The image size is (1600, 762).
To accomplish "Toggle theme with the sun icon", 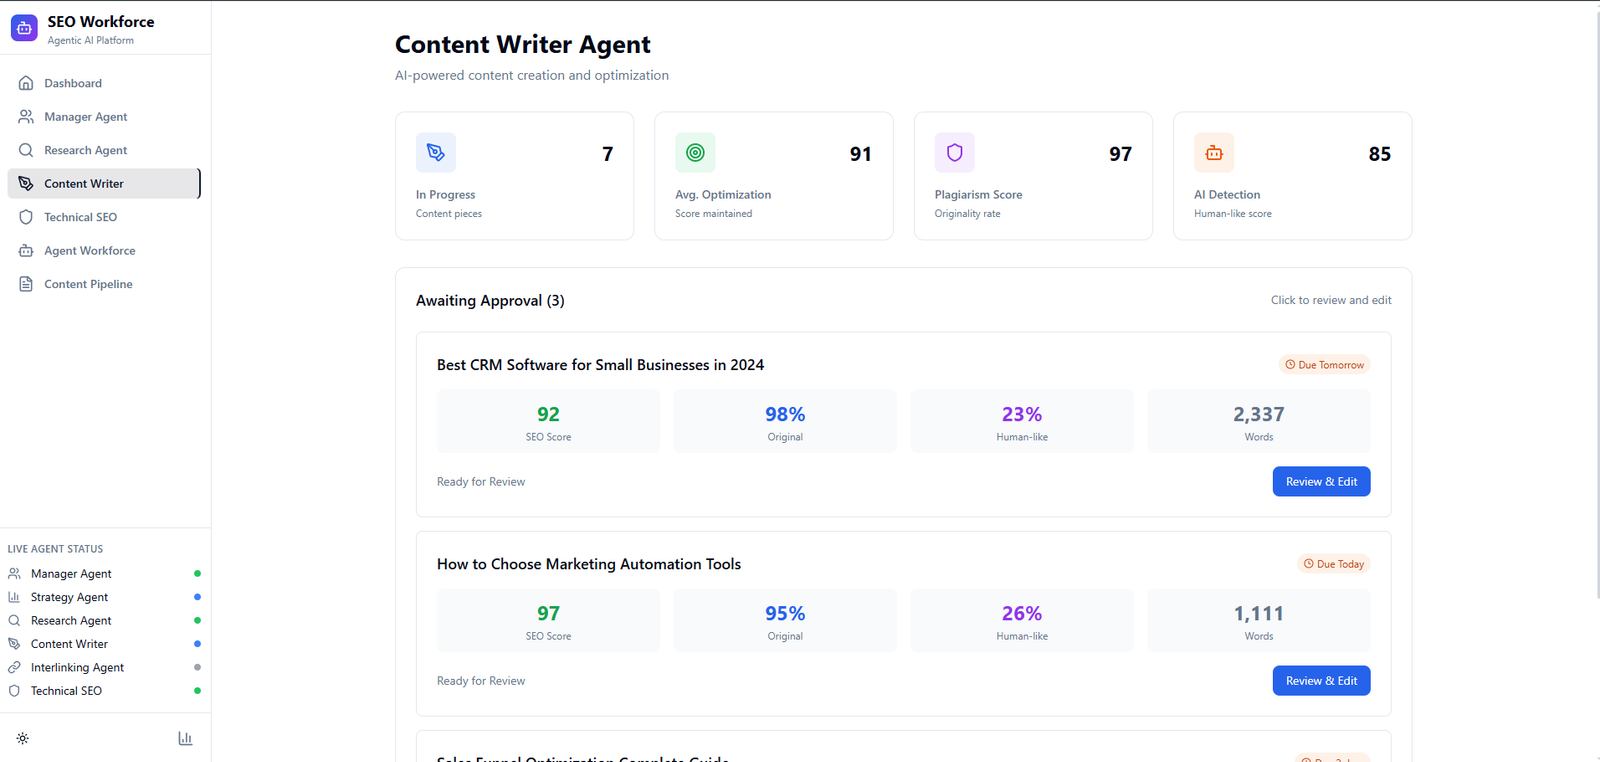I will point(22,738).
